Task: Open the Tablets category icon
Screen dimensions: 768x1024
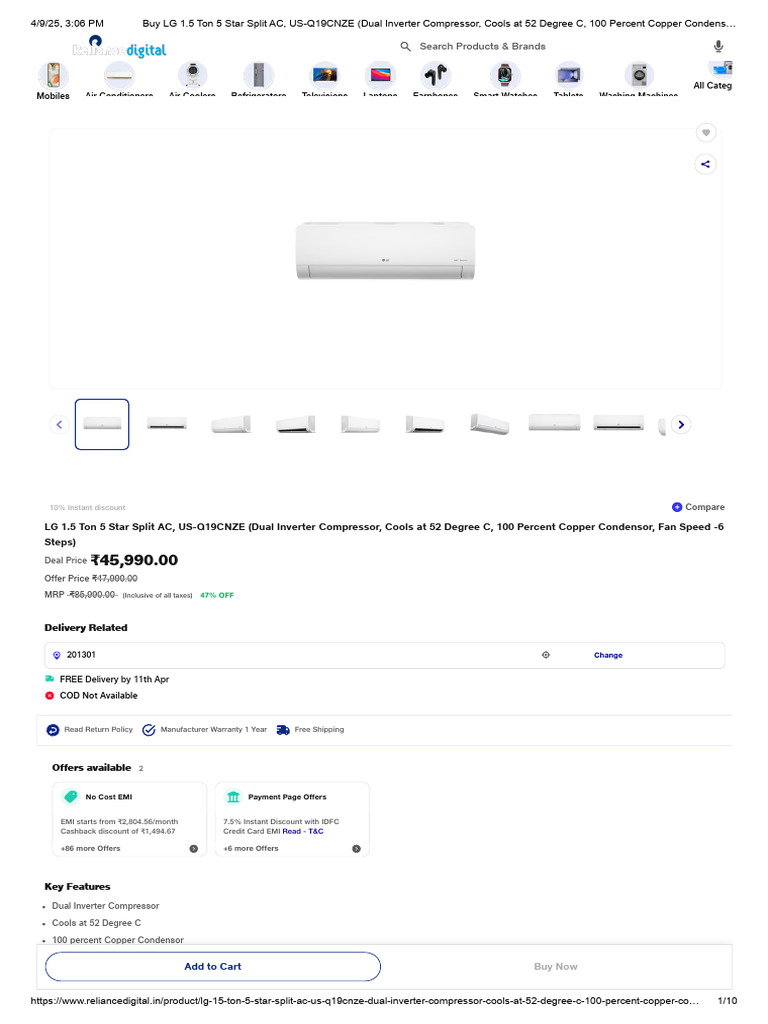Action: (568, 76)
